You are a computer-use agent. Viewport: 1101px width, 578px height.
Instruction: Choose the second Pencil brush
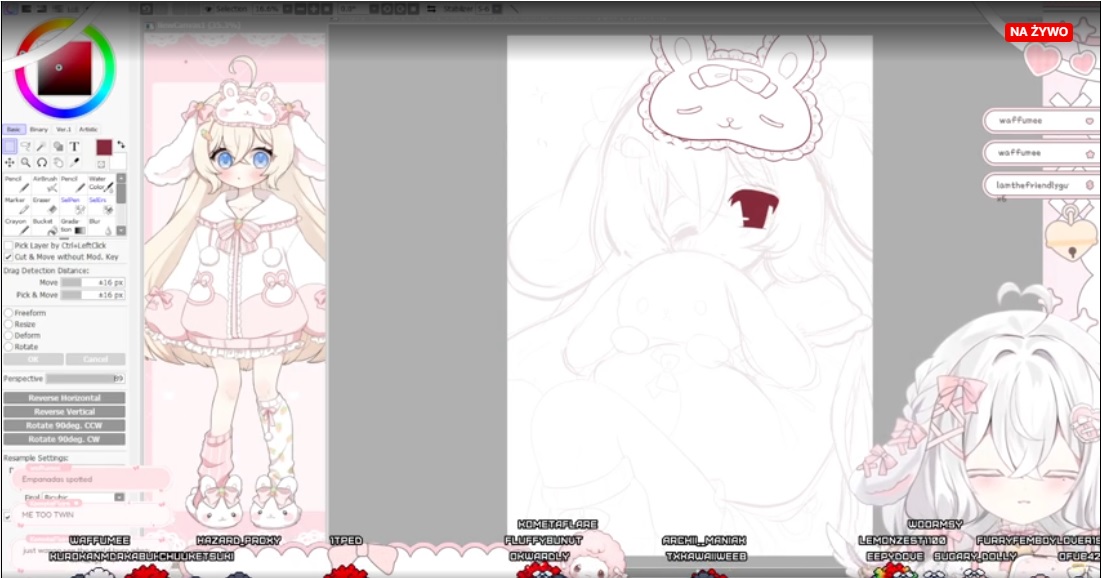pyautogui.click(x=72, y=184)
